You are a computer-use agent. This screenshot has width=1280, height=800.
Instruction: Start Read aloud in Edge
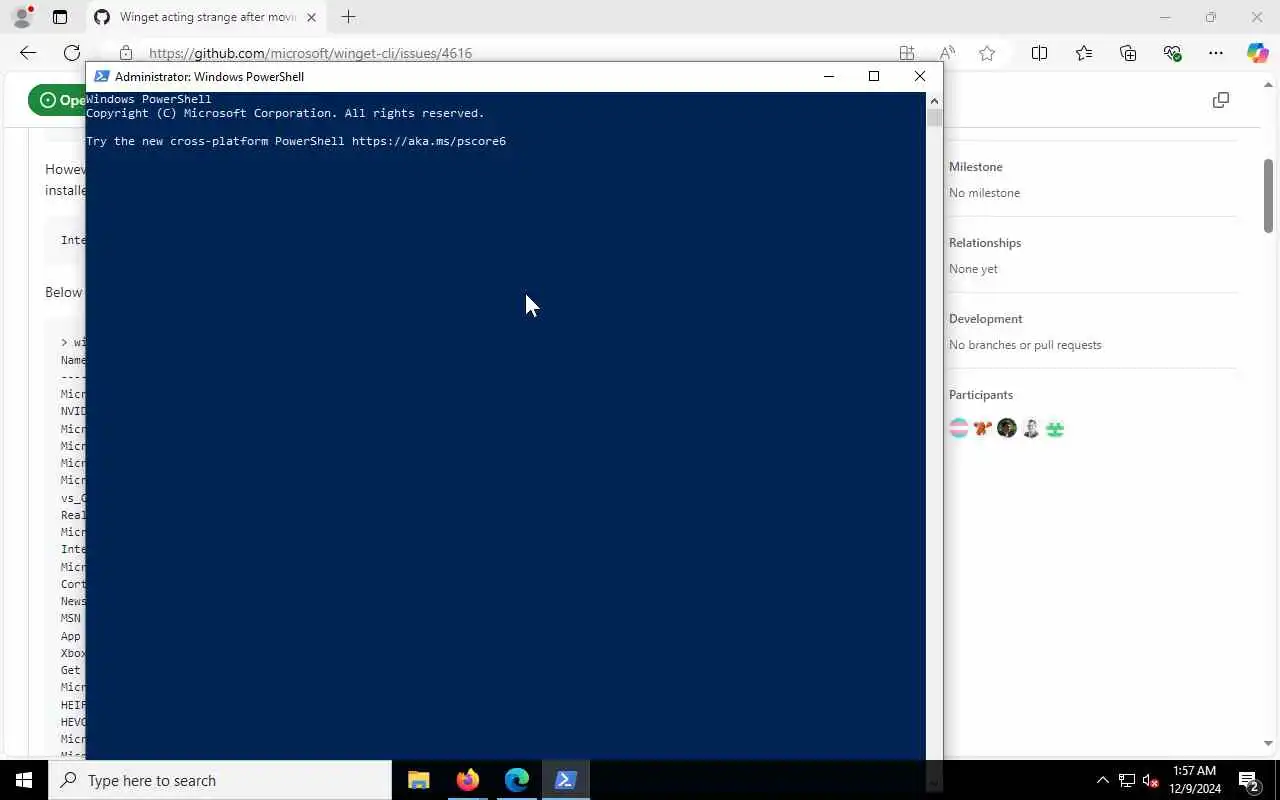[x=947, y=53]
